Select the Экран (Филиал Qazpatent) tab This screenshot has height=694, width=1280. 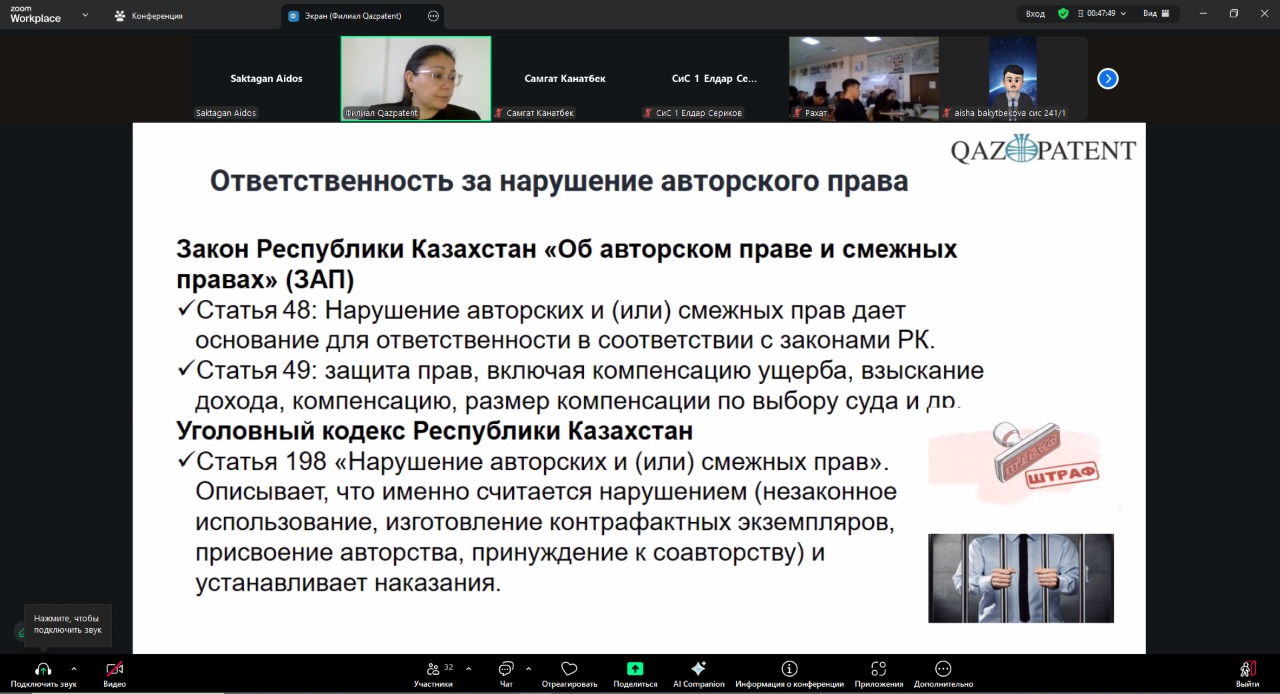click(x=355, y=16)
